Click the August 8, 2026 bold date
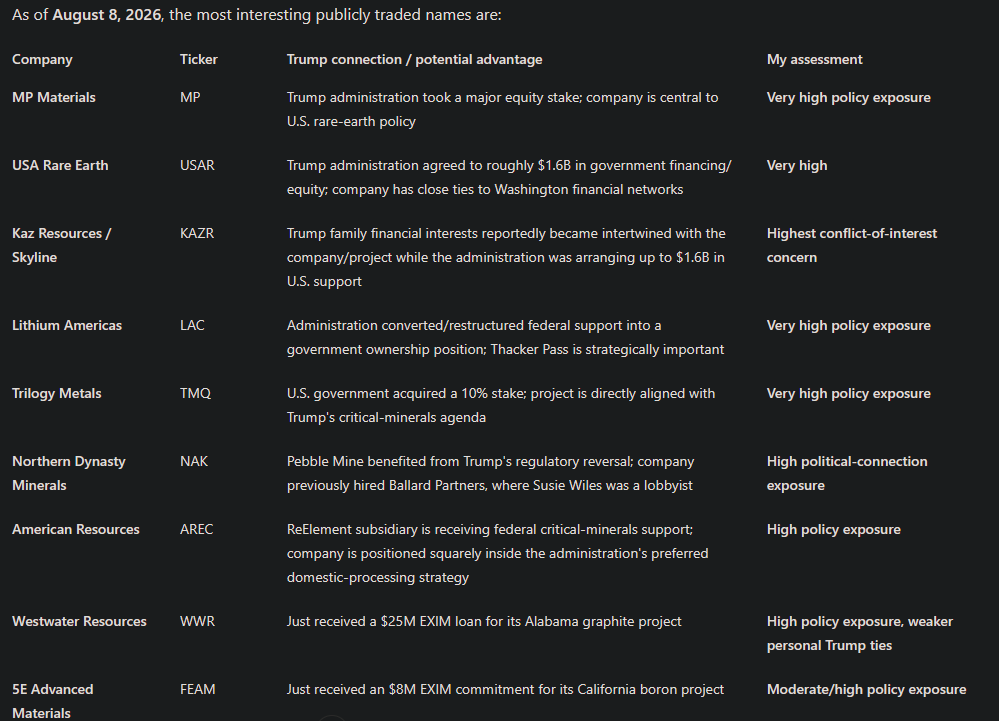Viewport: 999px width, 721px height. tap(106, 15)
